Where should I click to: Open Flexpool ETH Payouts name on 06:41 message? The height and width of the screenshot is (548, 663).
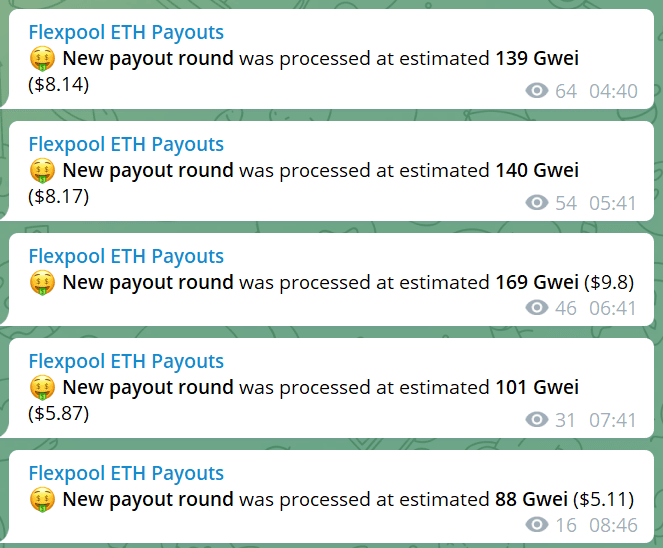click(126, 257)
